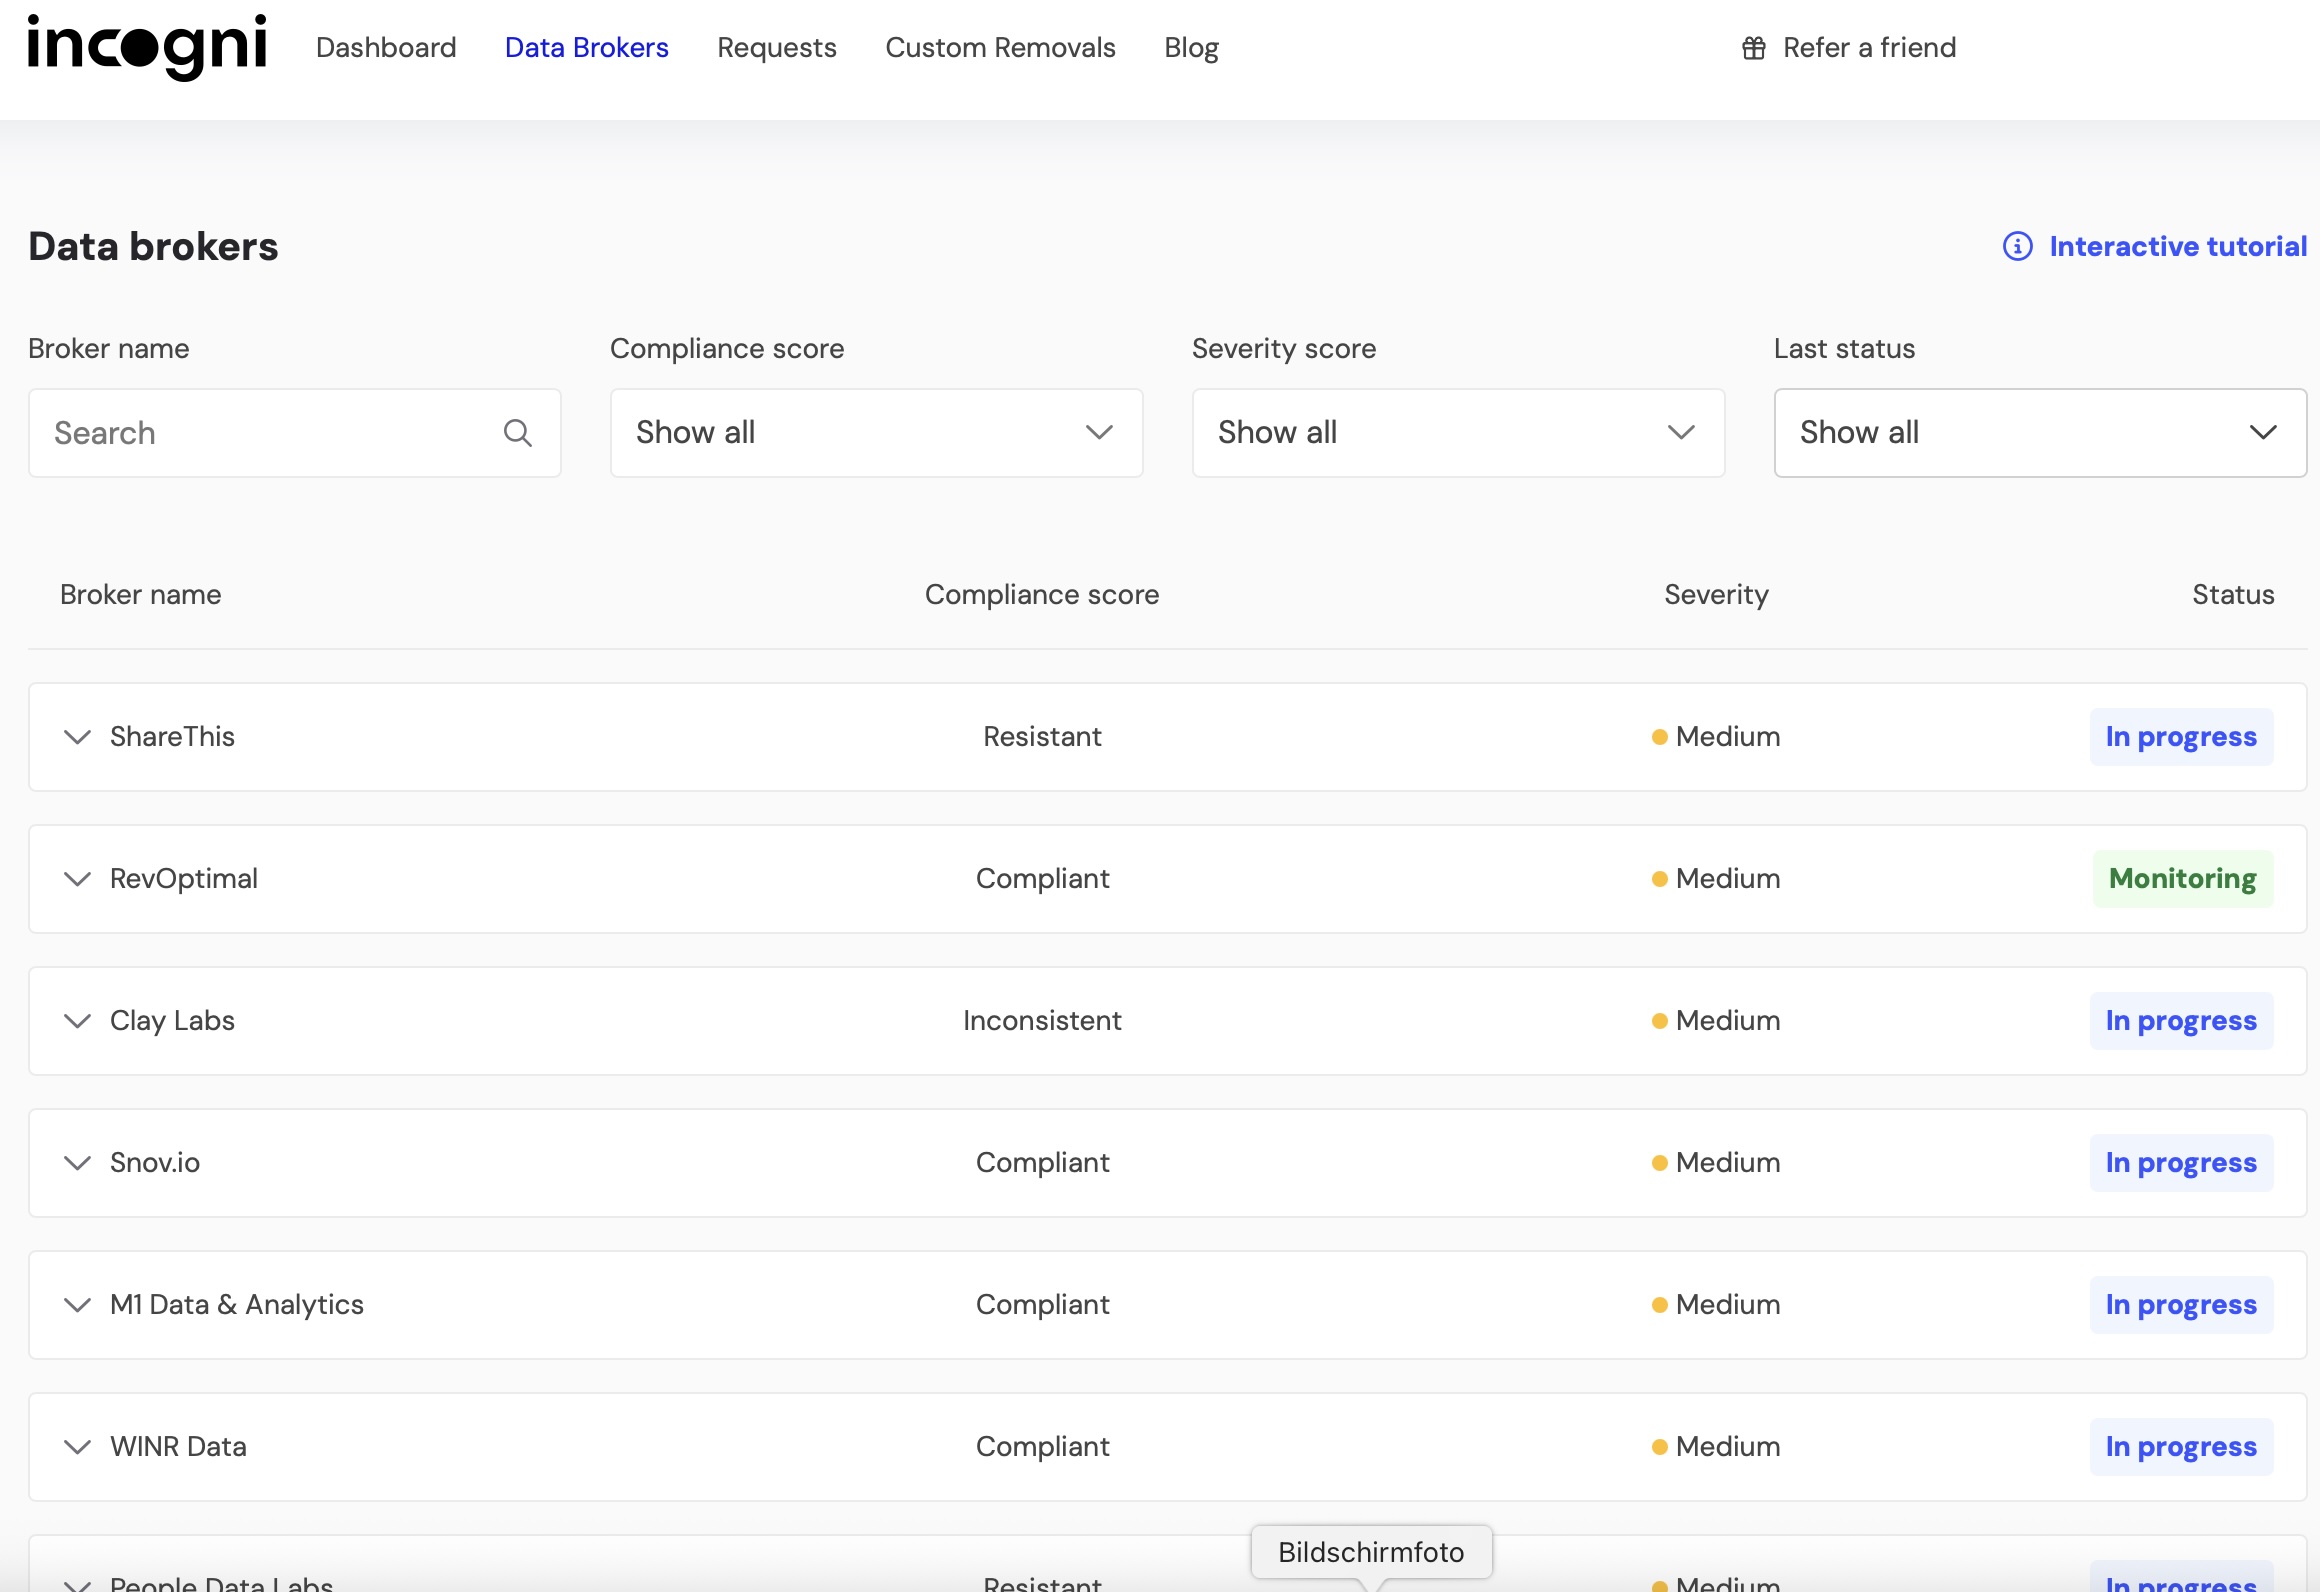Image resolution: width=2320 pixels, height=1592 pixels.
Task: Click the magnifier icon in Search field
Action: pos(517,433)
